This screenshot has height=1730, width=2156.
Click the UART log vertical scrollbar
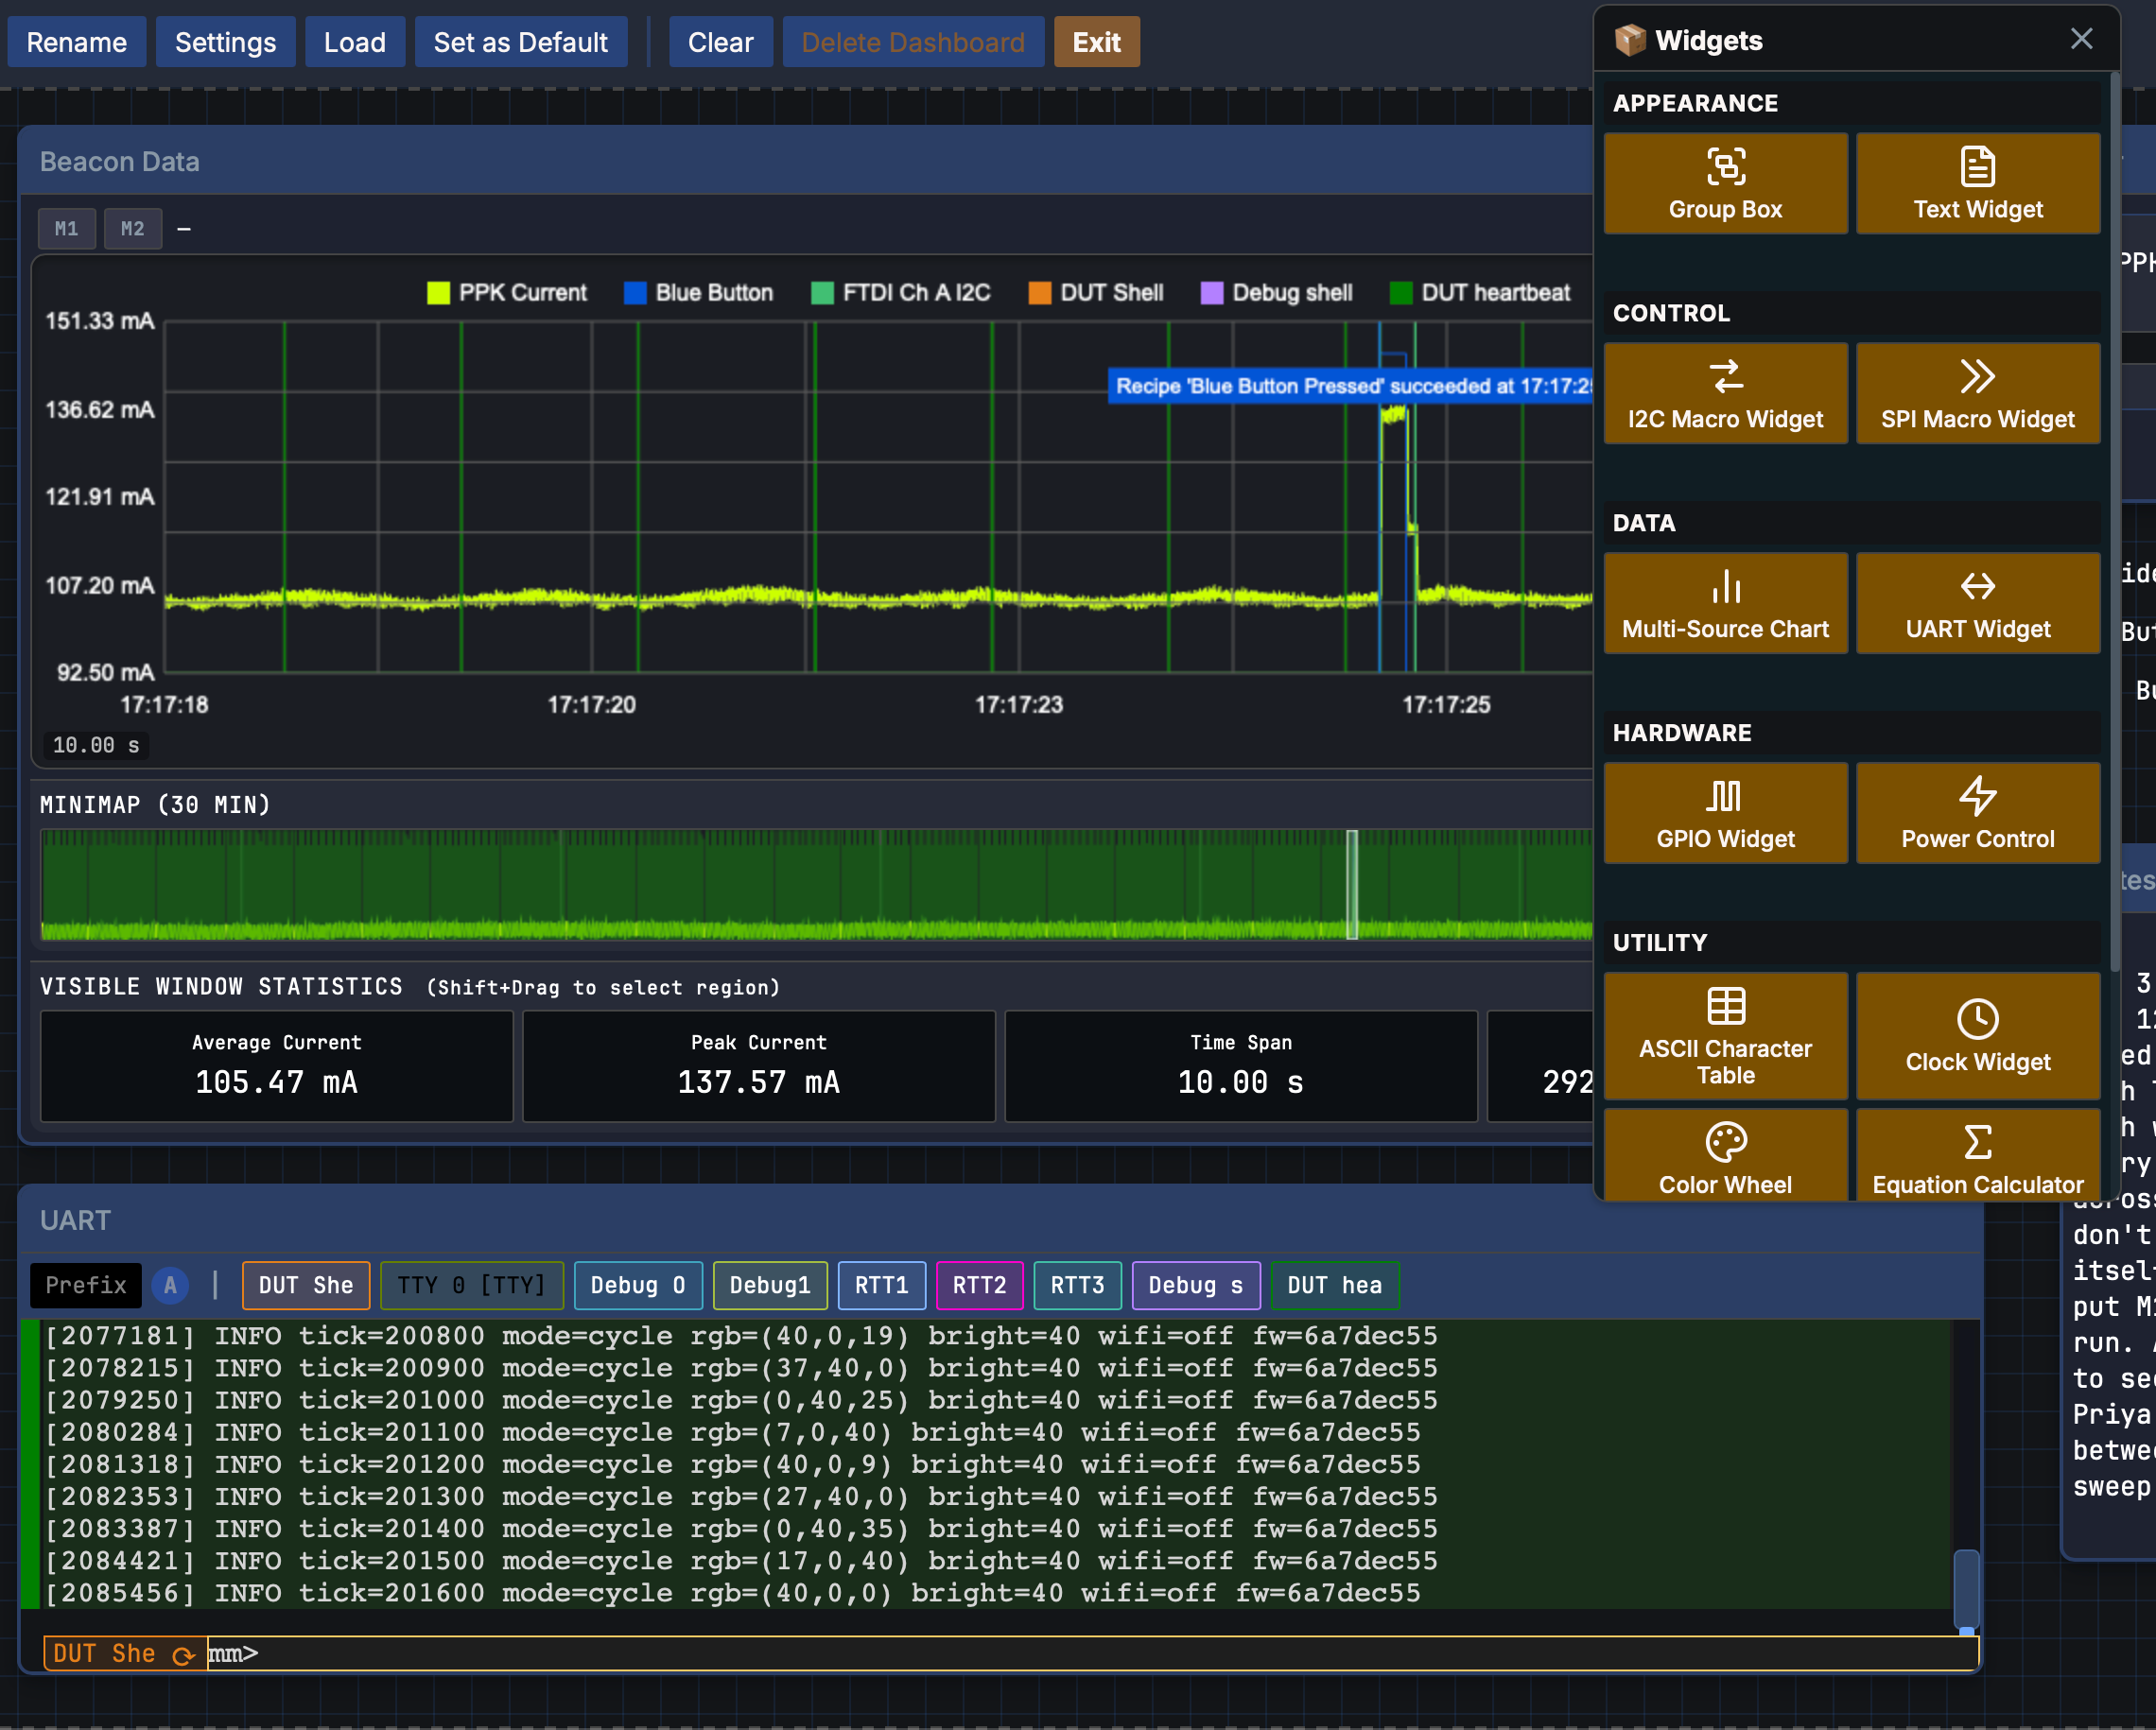pyautogui.click(x=1966, y=1590)
